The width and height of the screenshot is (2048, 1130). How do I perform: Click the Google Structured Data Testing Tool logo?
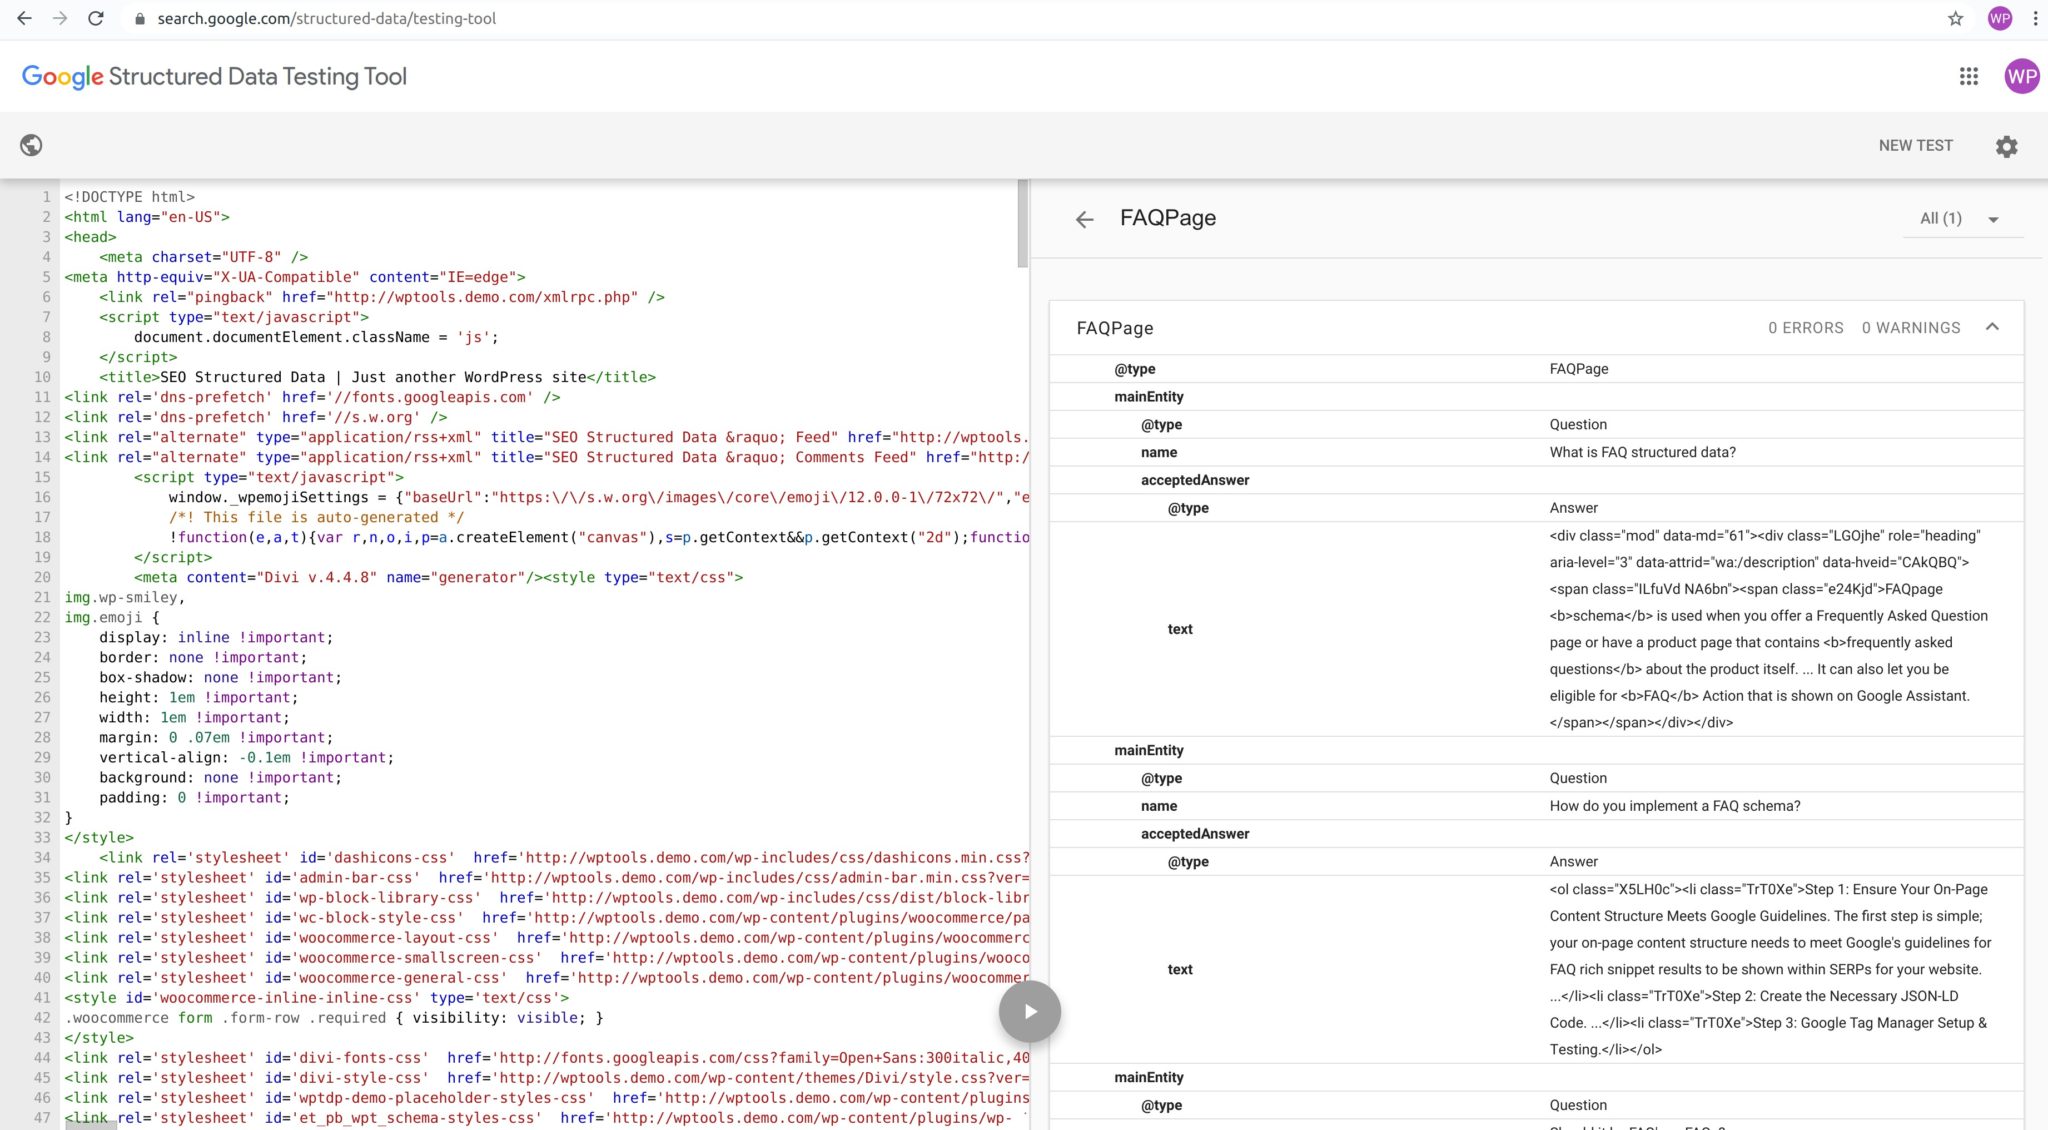click(x=214, y=77)
